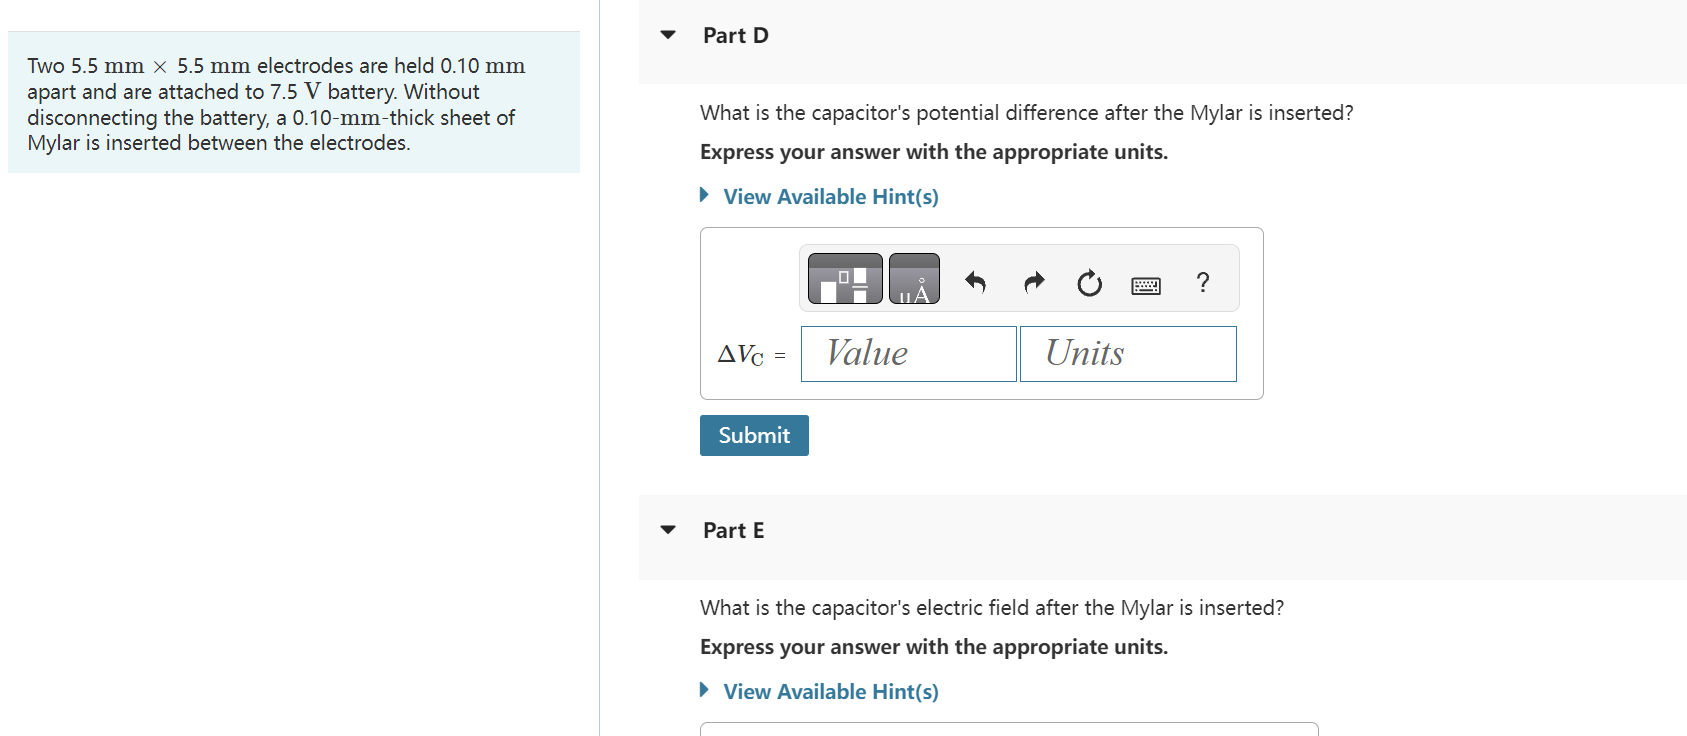Click the reset circular arrow icon
The width and height of the screenshot is (1687, 736).
click(x=1090, y=284)
